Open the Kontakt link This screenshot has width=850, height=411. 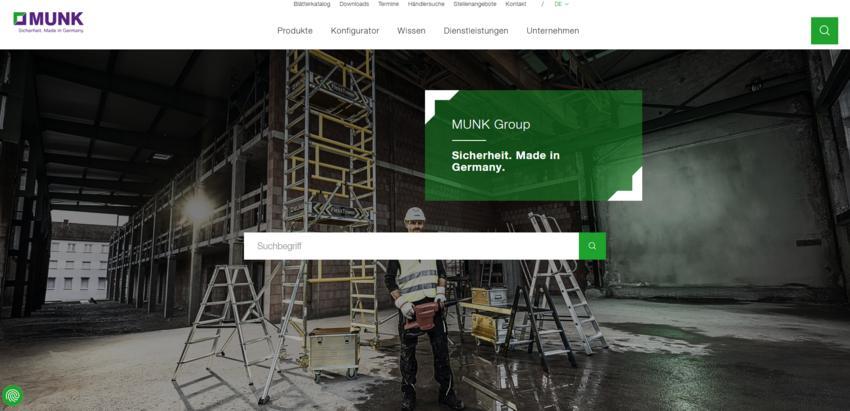[516, 4]
